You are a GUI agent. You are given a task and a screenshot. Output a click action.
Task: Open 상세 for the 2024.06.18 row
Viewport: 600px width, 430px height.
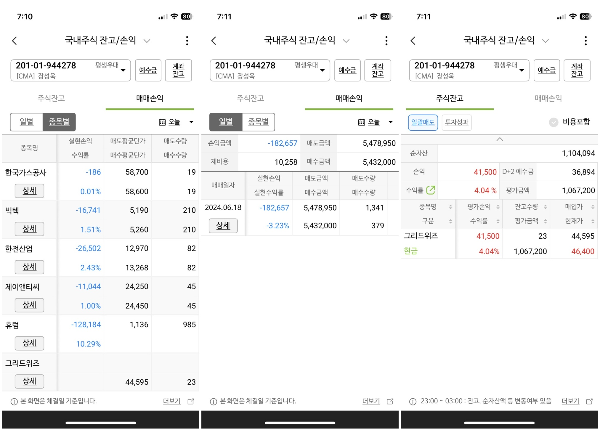(x=223, y=225)
